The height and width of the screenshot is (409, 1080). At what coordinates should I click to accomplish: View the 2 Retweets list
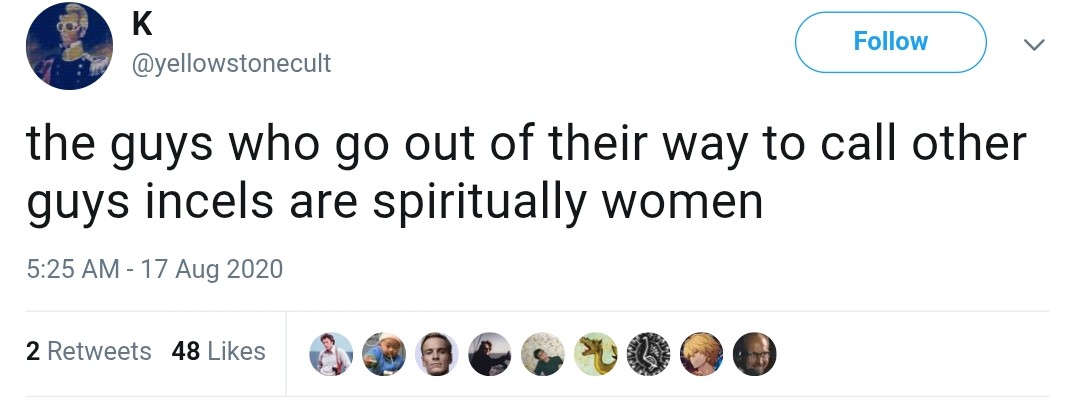[x=89, y=351]
